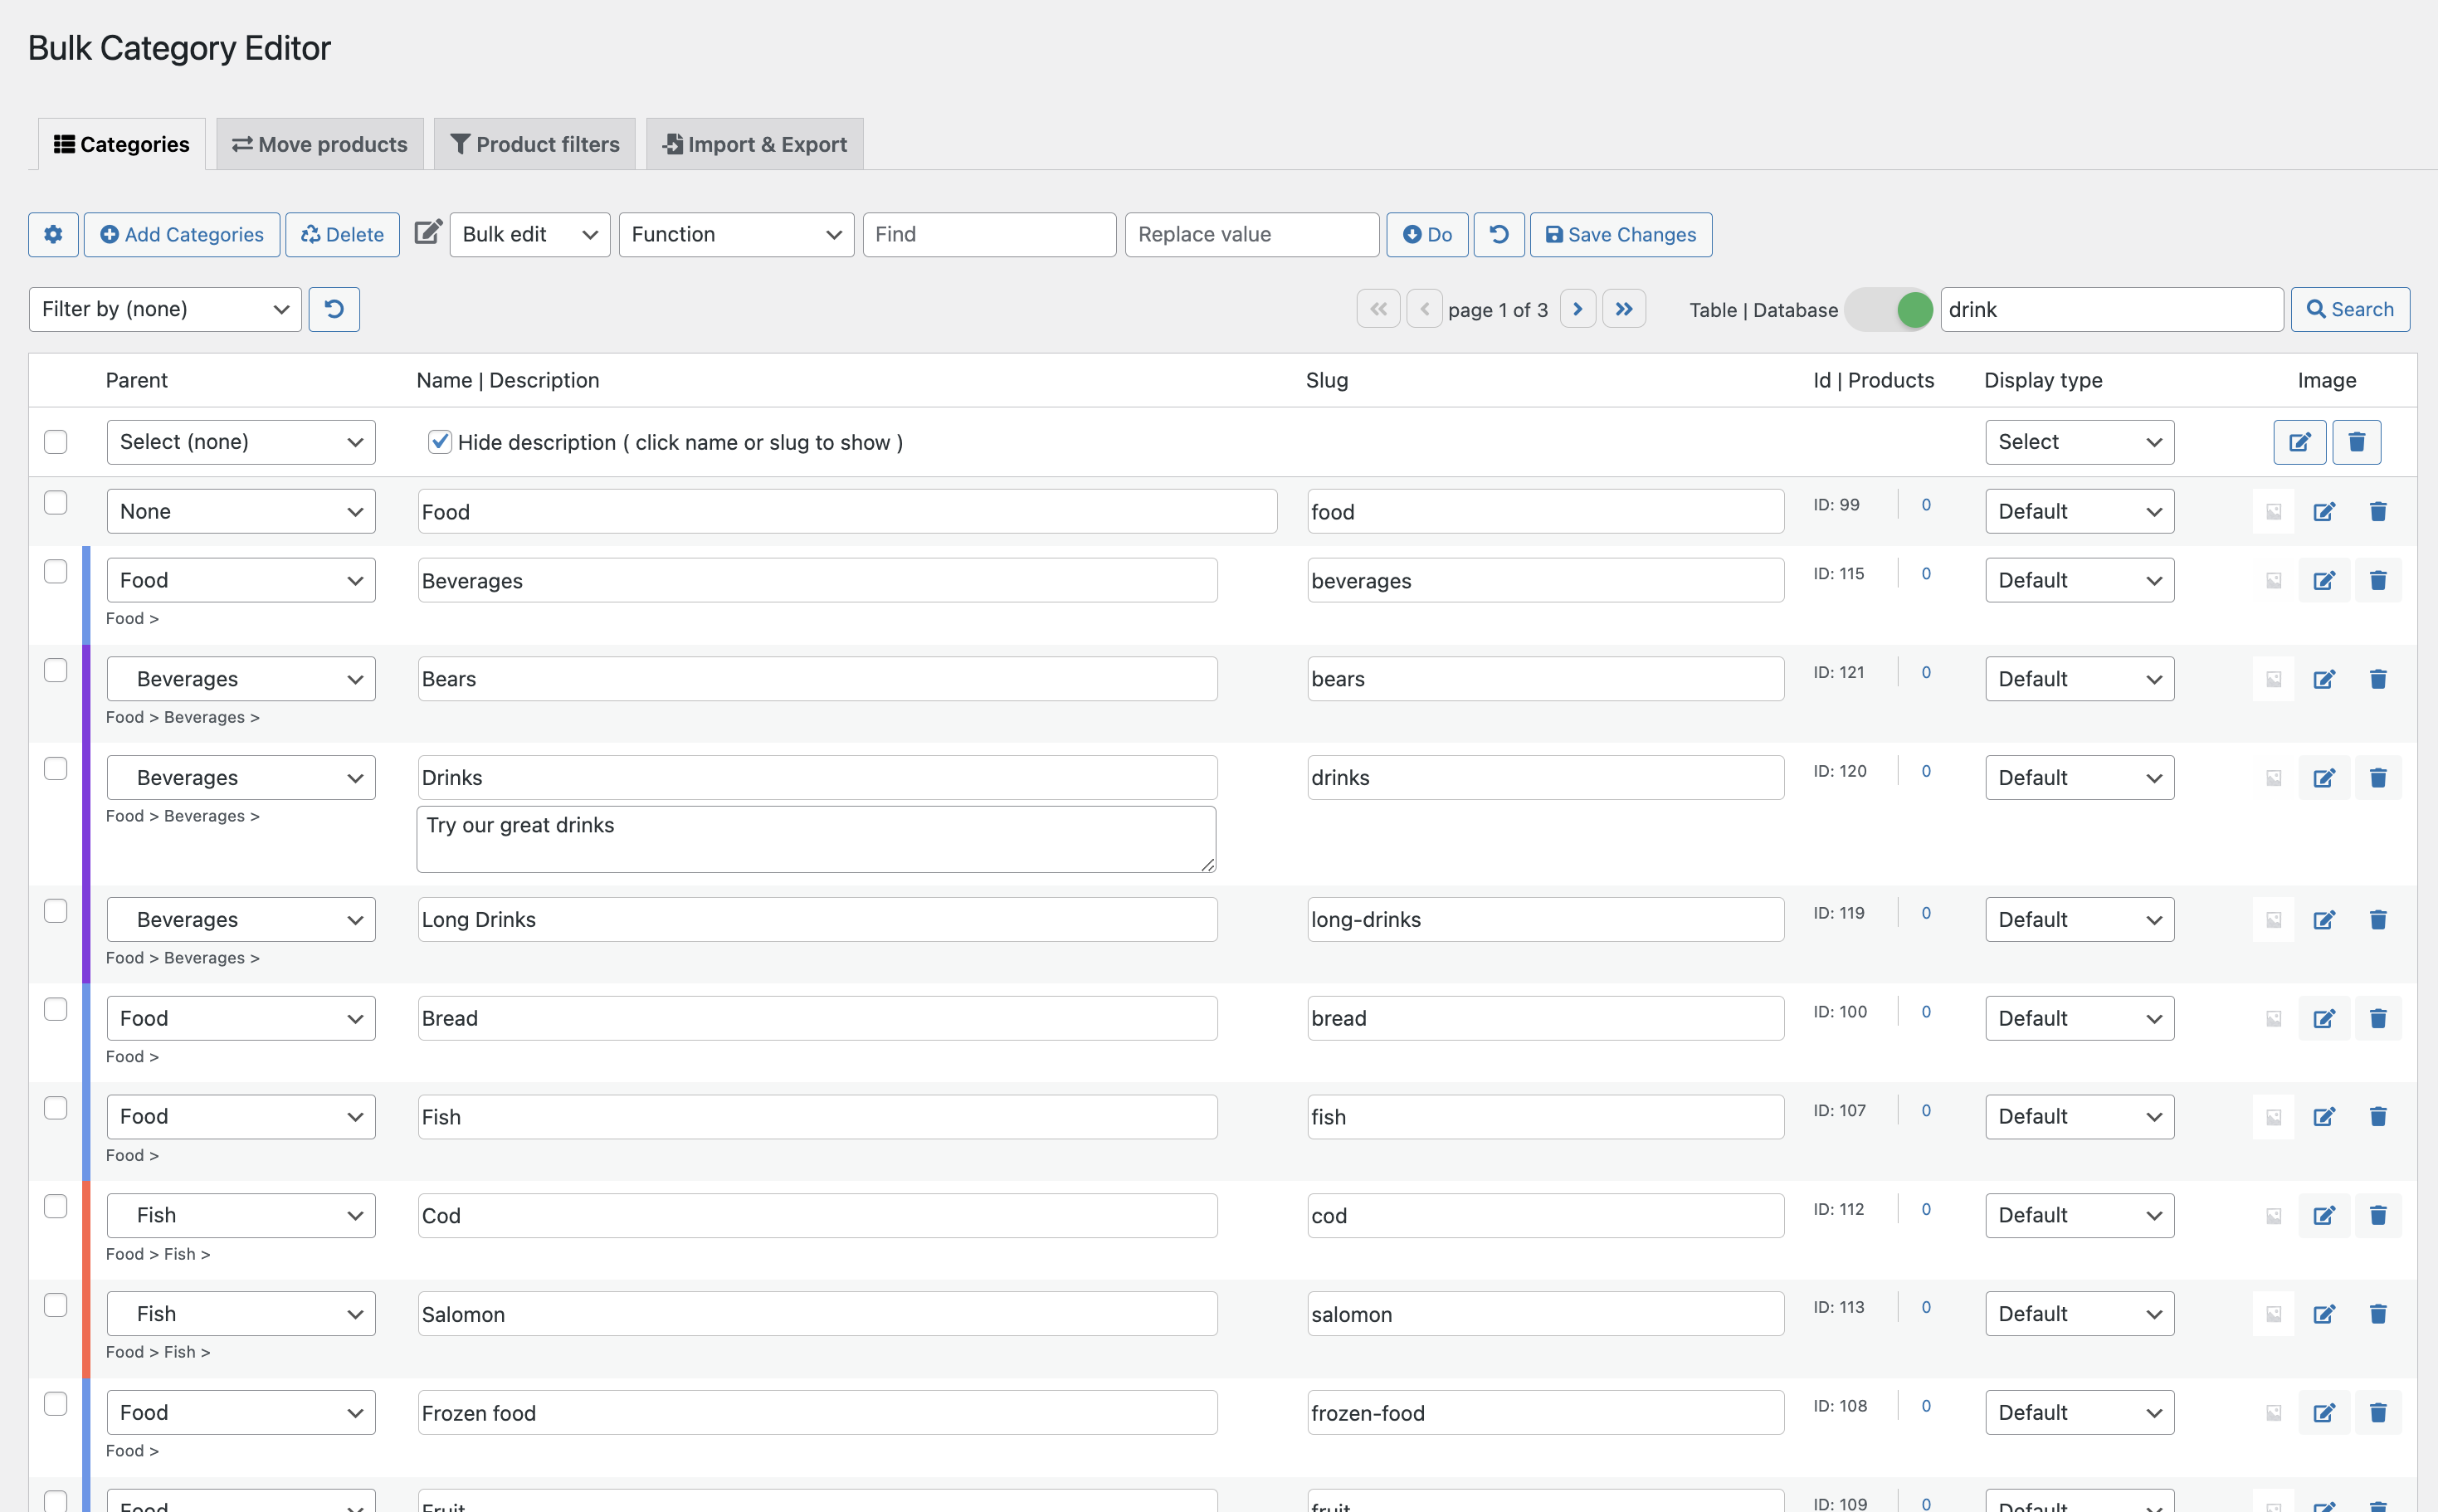Image resolution: width=2438 pixels, height=1512 pixels.
Task: Click the quick edit pencil icon beside Delete
Action: point(428,232)
